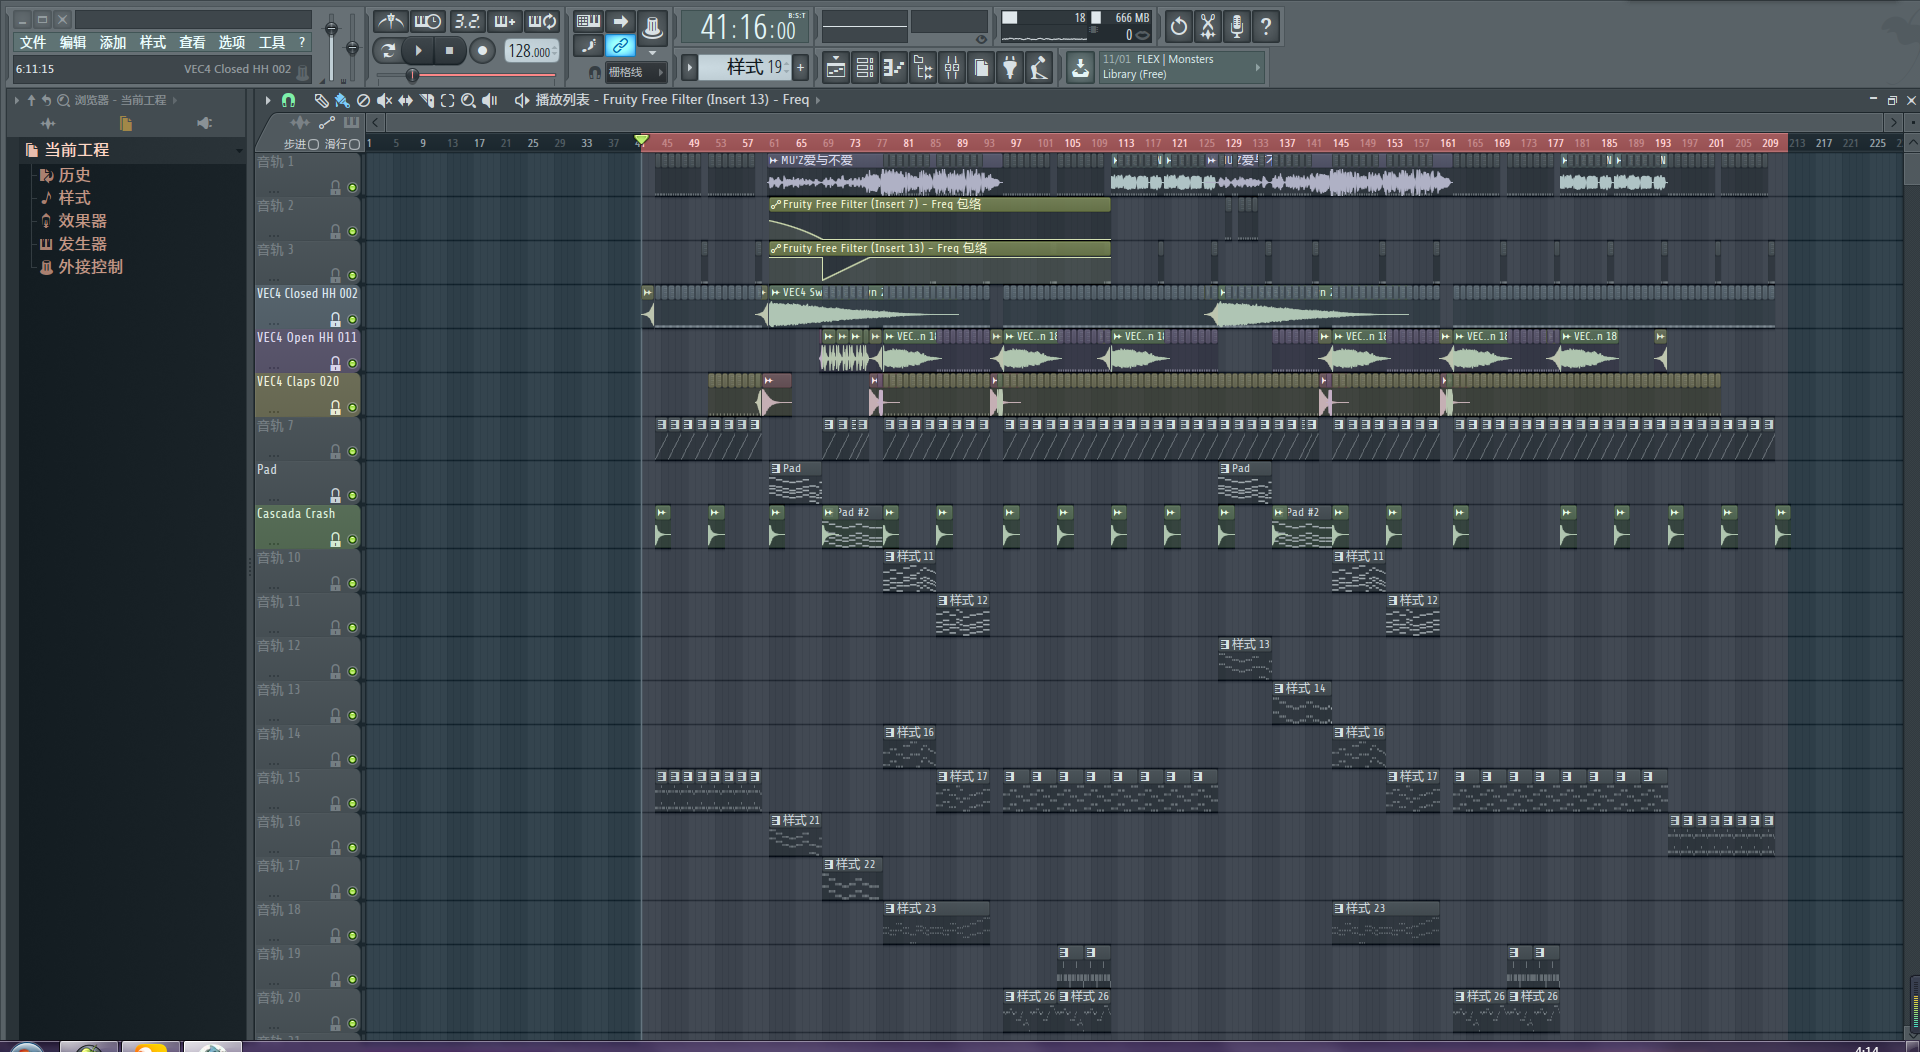Toggle the playlist snap magnet
Screen dimensions: 1920x1052
click(x=288, y=100)
